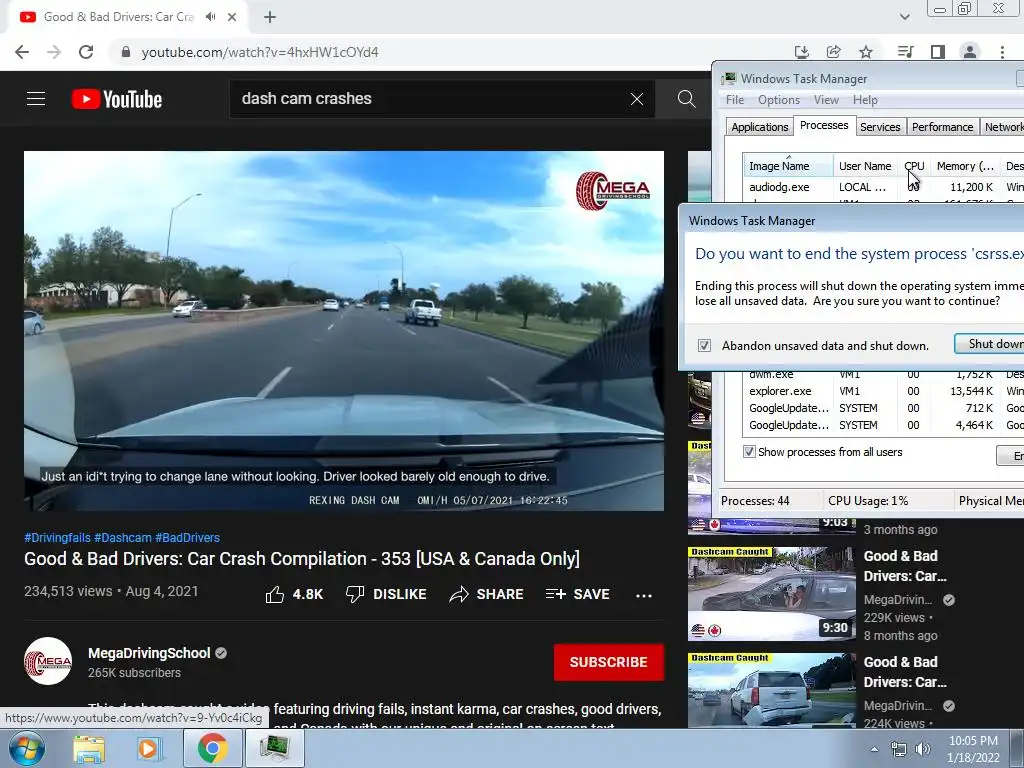Switch to Processes tab
This screenshot has height=768, width=1024.
click(x=824, y=125)
